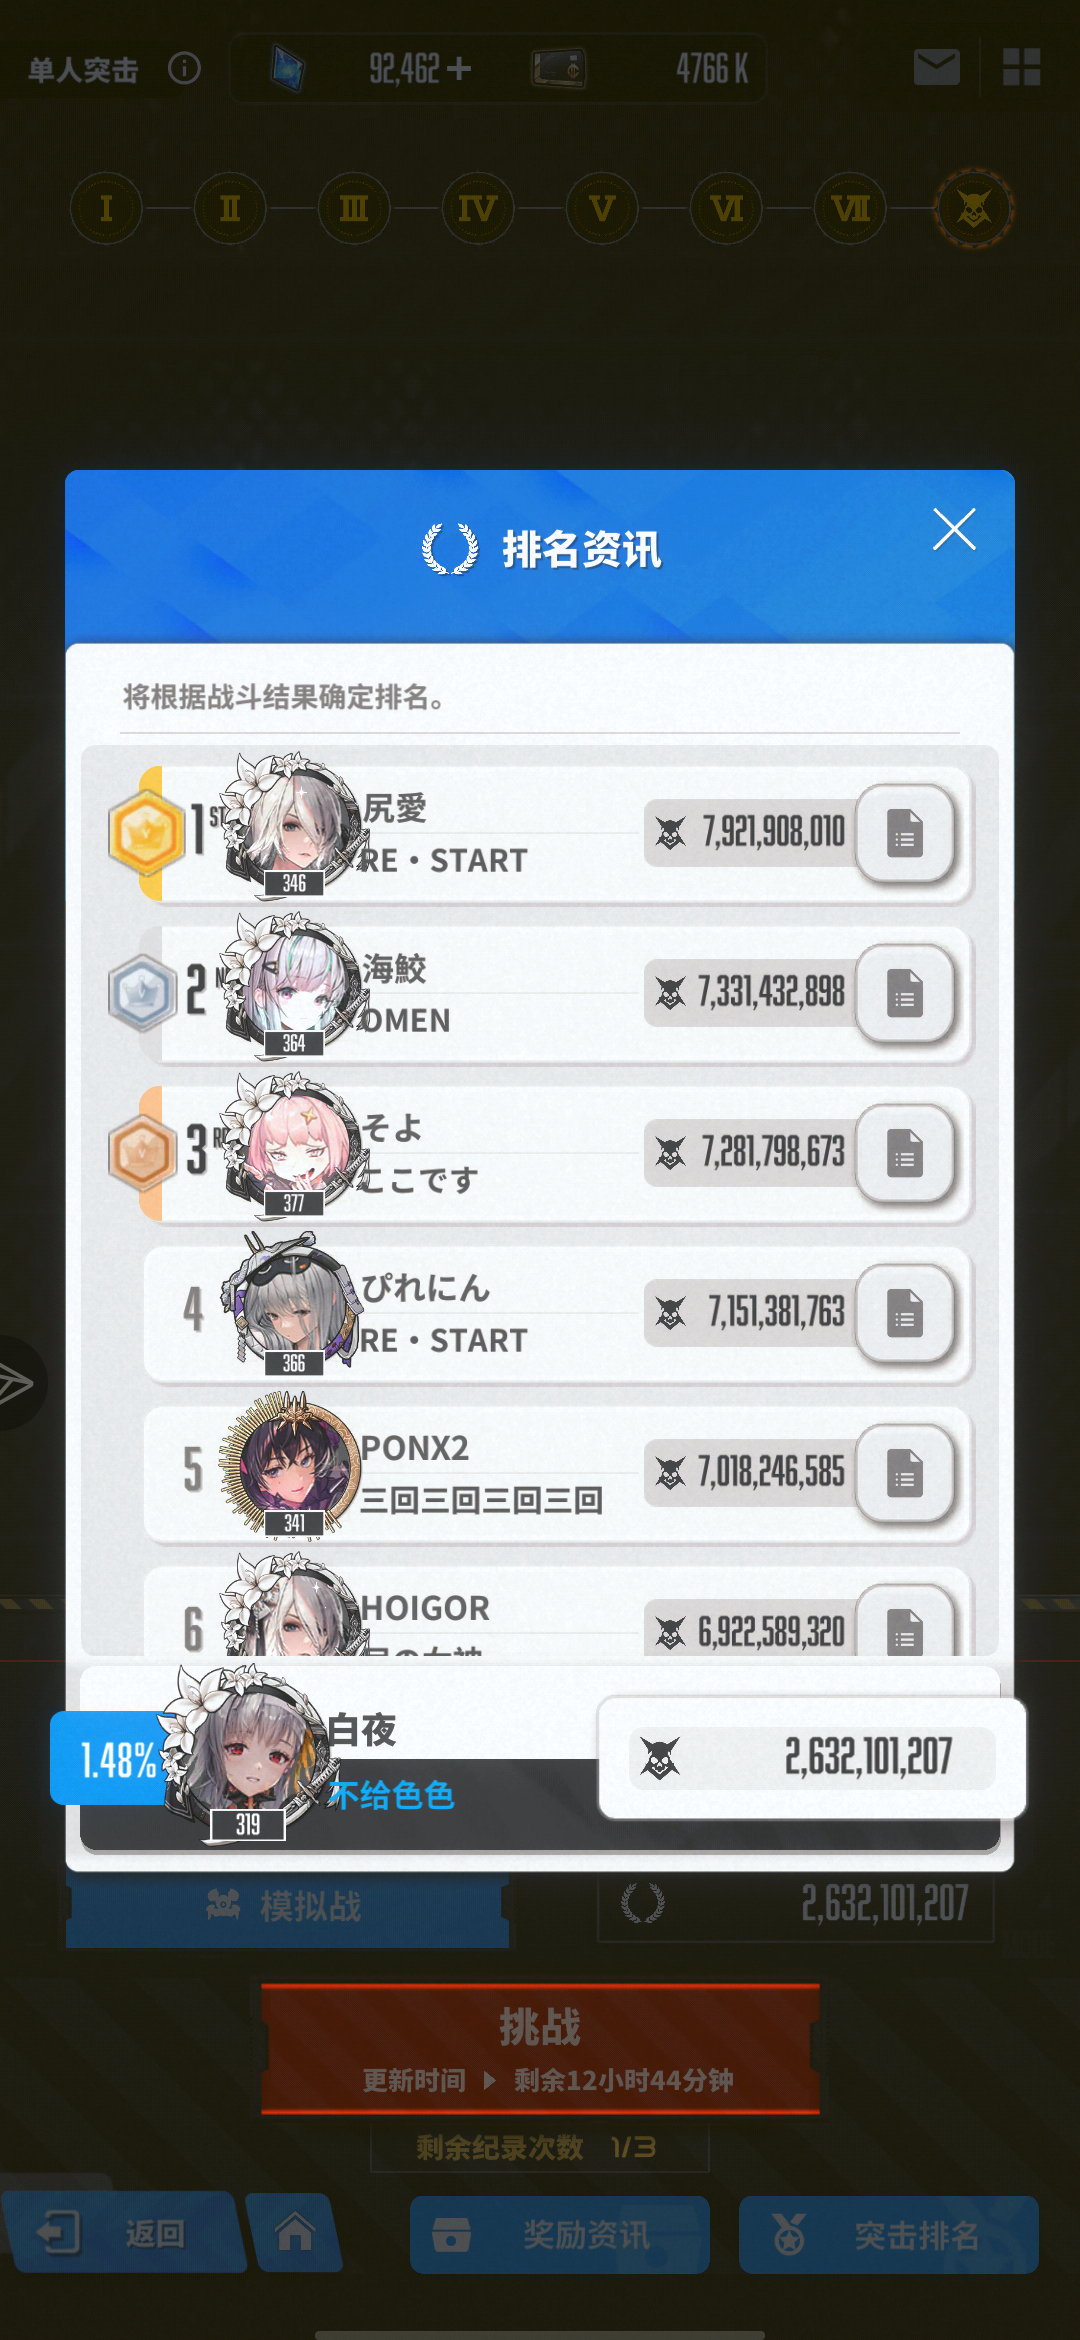Image resolution: width=1080 pixels, height=2340 pixels.
Task: Select stage I in the stage track
Action: [106, 209]
